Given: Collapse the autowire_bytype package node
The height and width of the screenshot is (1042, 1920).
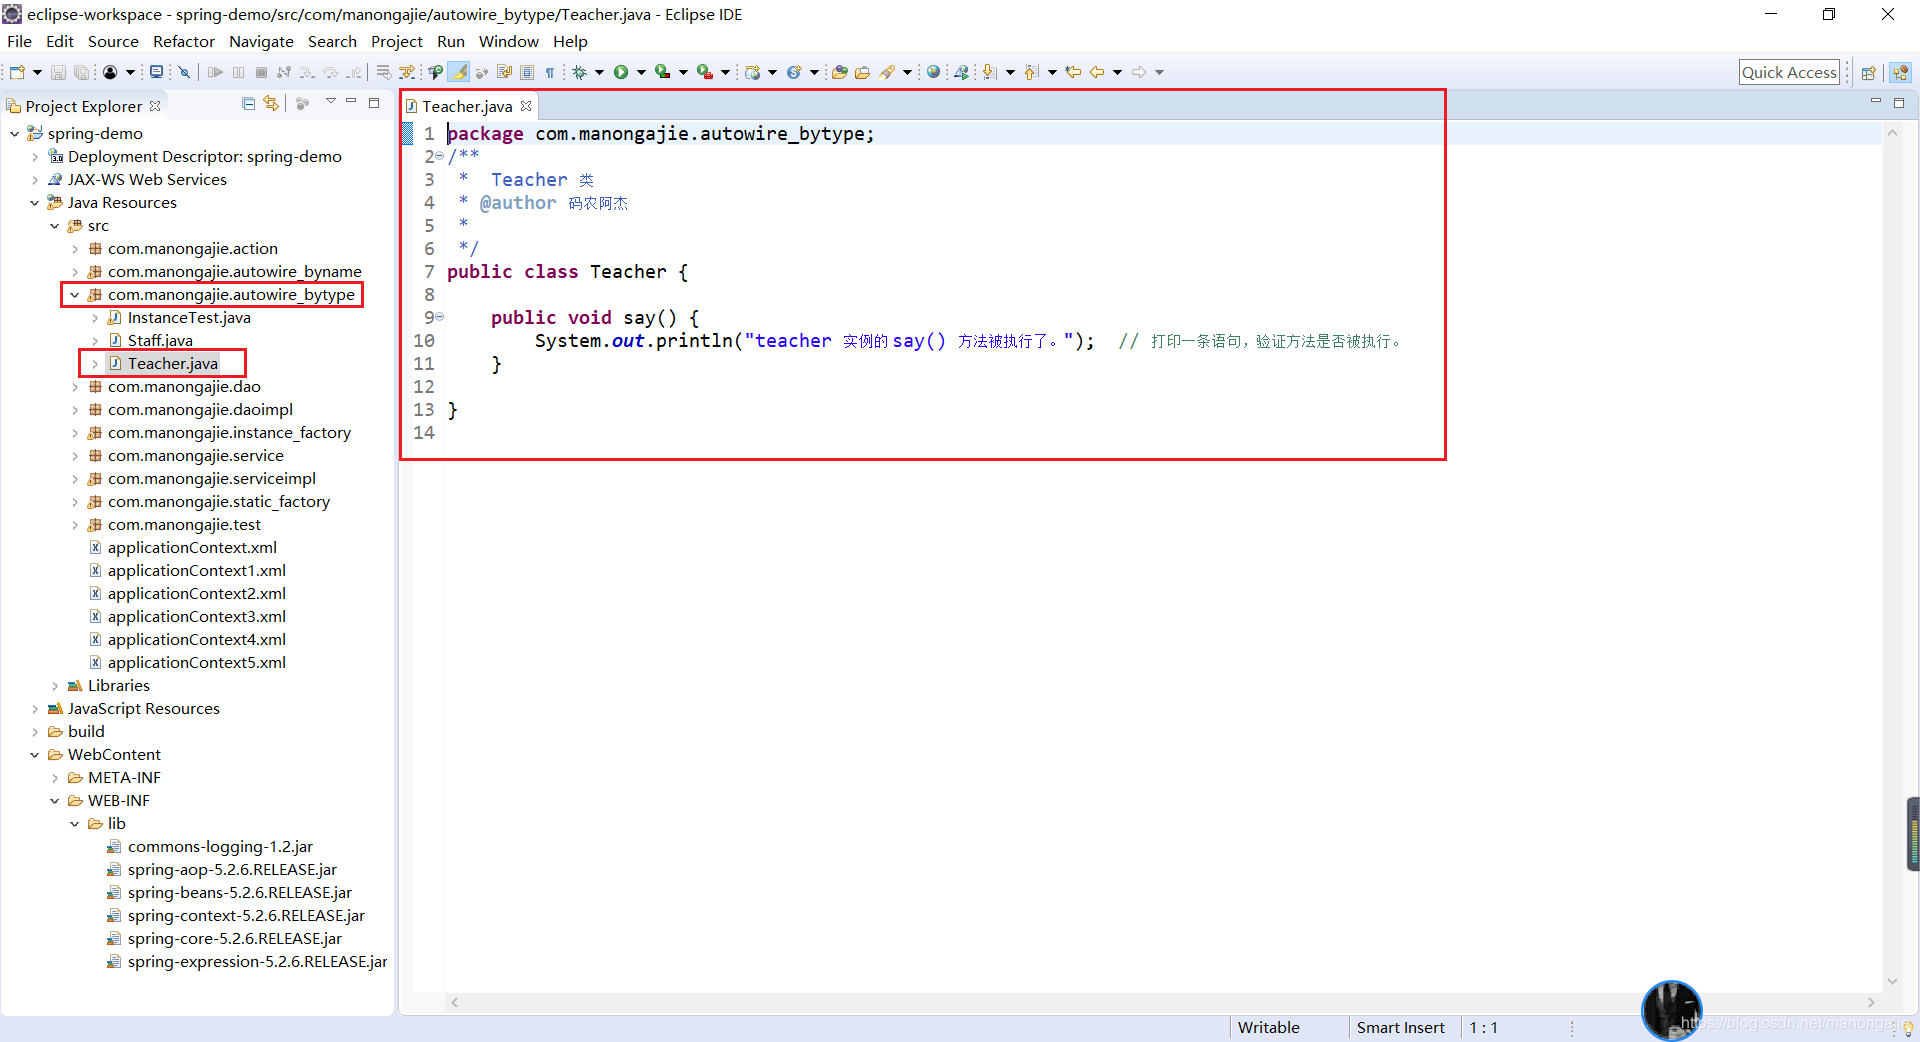Looking at the screenshot, I should tap(75, 295).
